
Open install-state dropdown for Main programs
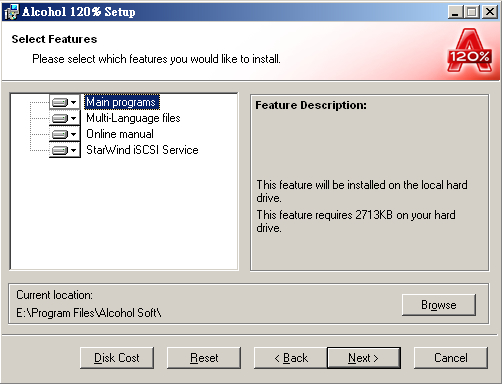pyautogui.click(x=65, y=102)
